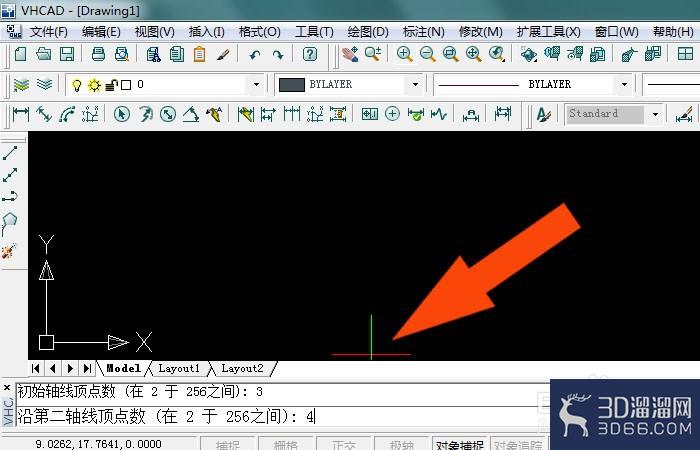
Task: Click the second layer stack icon
Action: (x=44, y=84)
